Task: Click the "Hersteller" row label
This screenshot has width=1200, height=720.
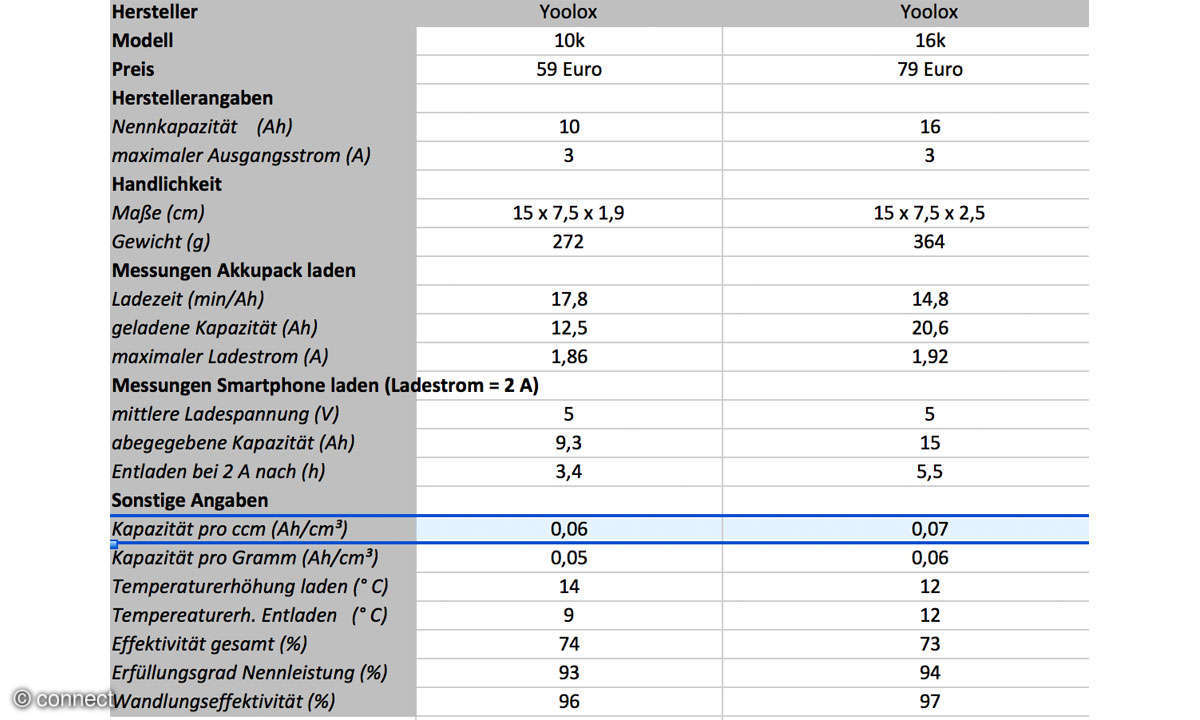Action: coord(155,12)
